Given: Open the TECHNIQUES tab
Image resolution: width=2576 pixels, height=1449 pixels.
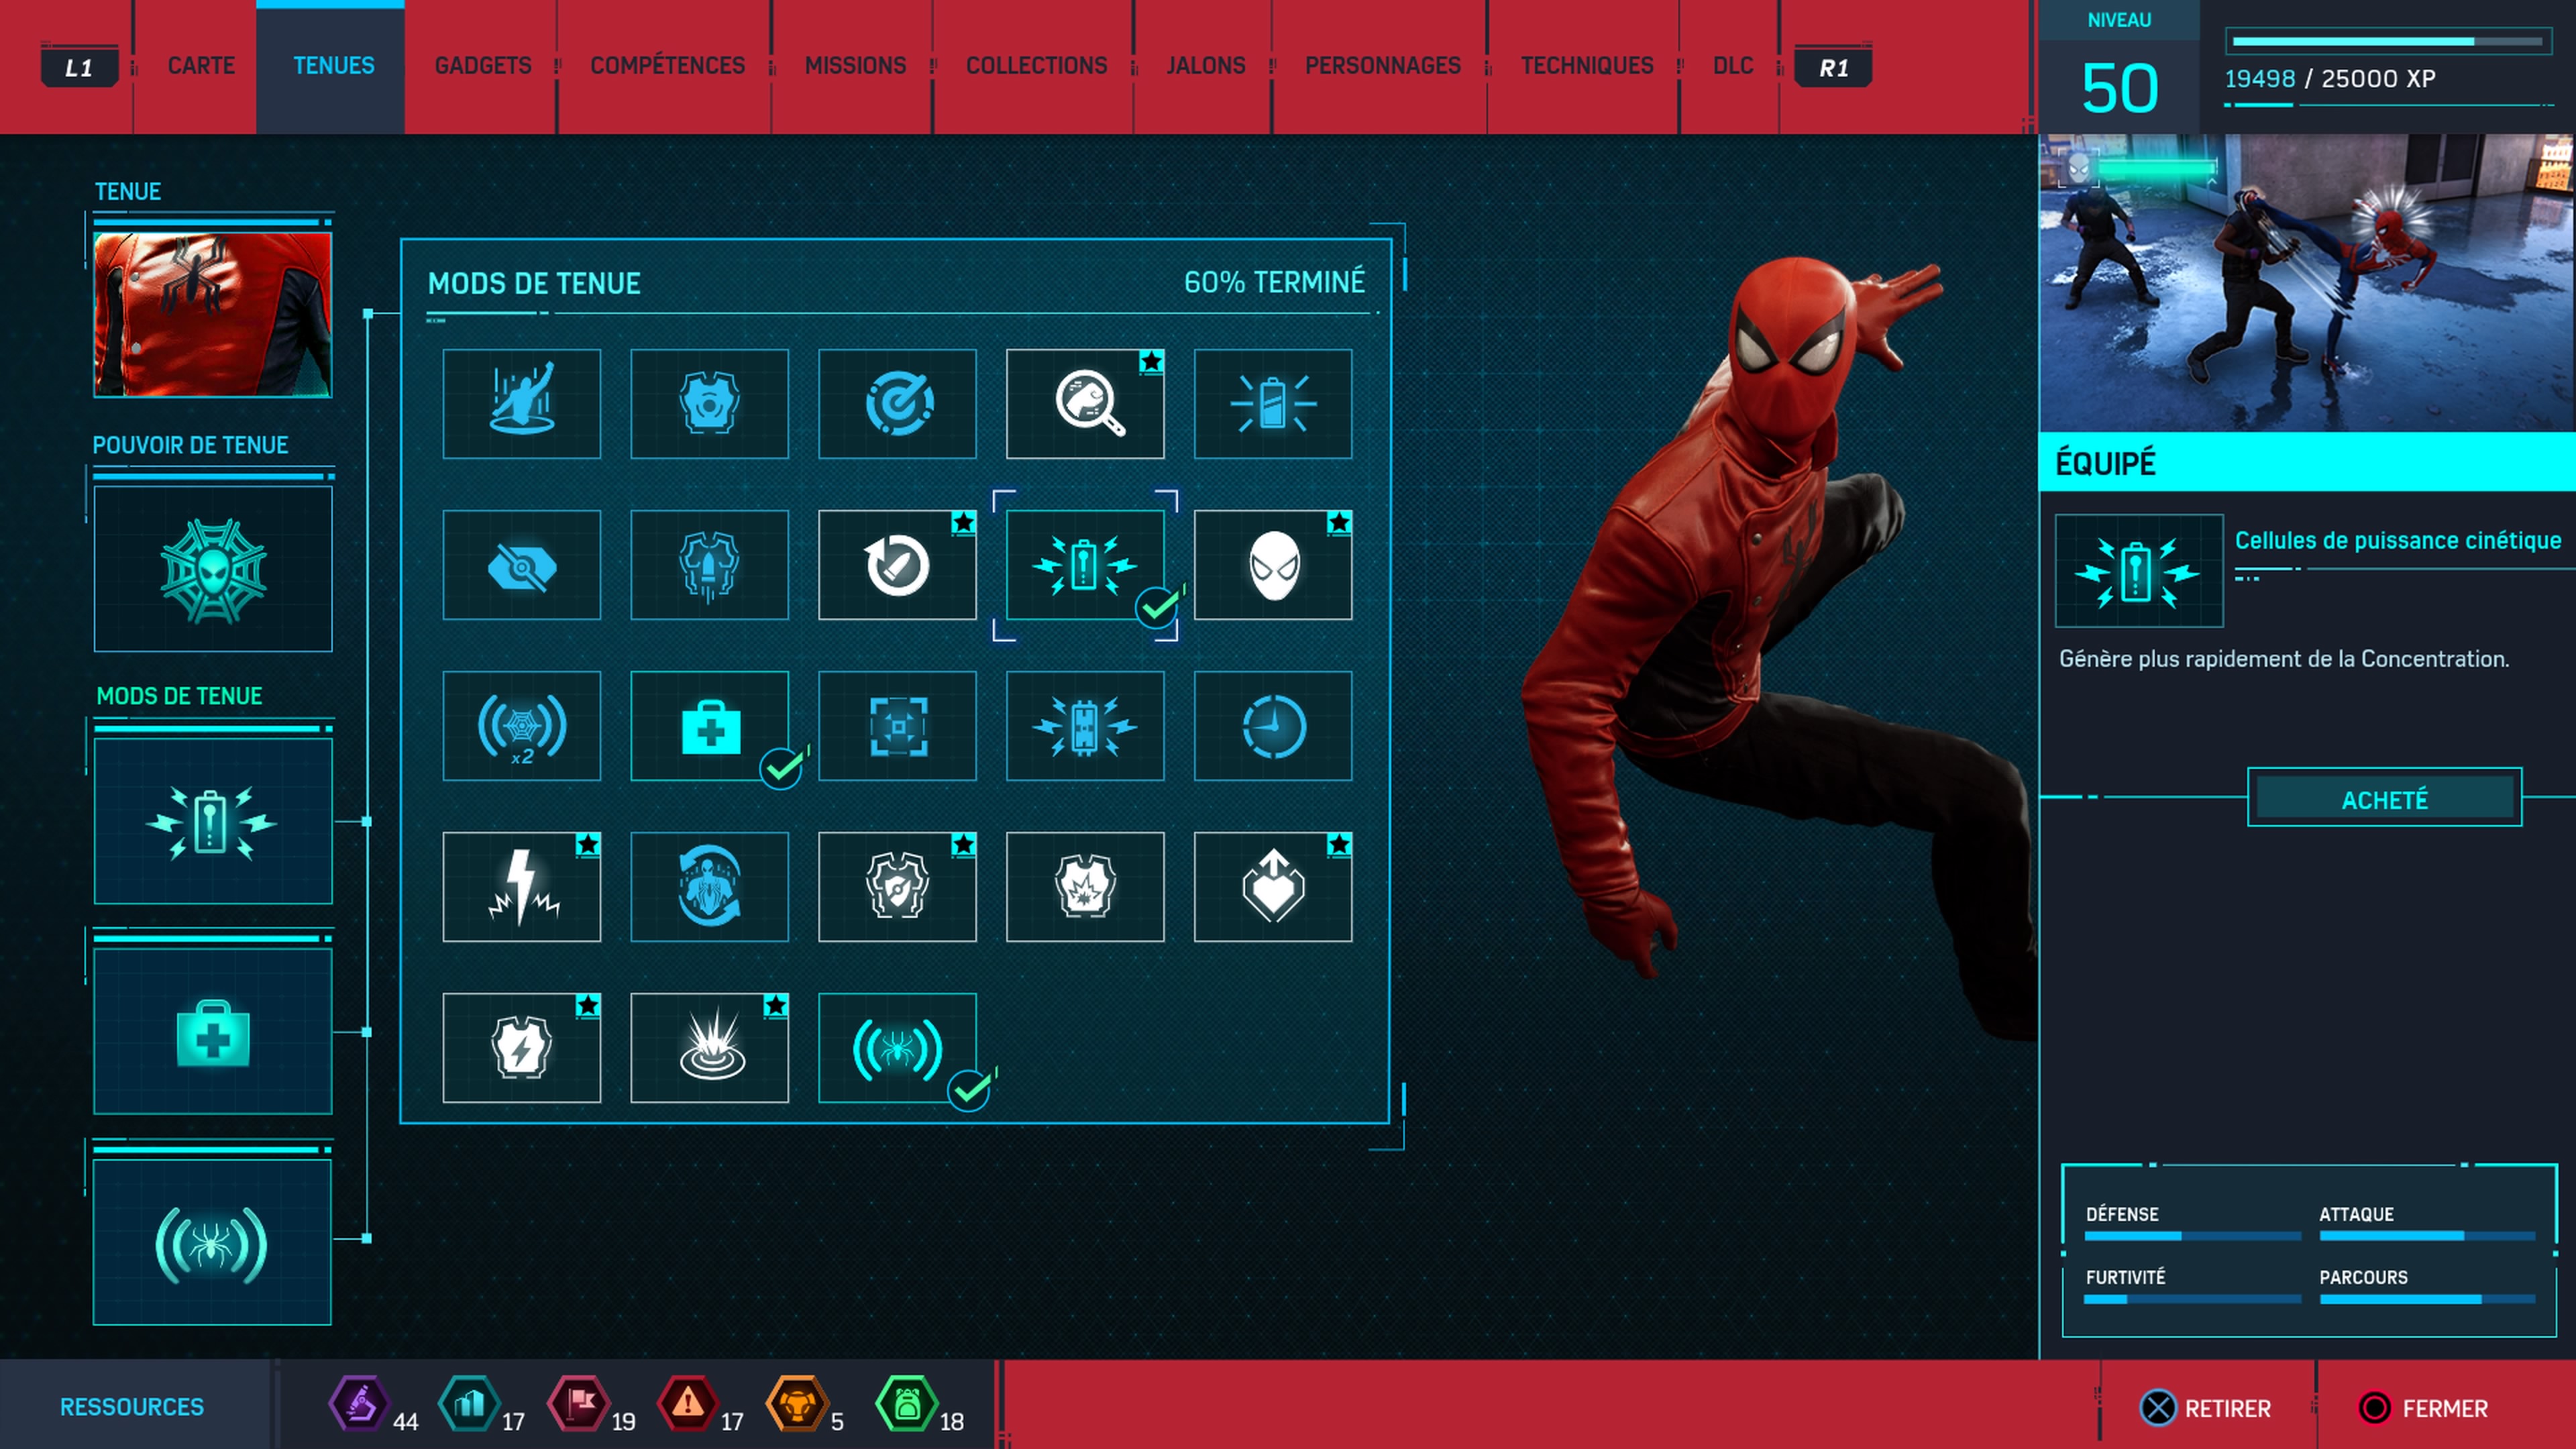Looking at the screenshot, I should (x=1587, y=66).
